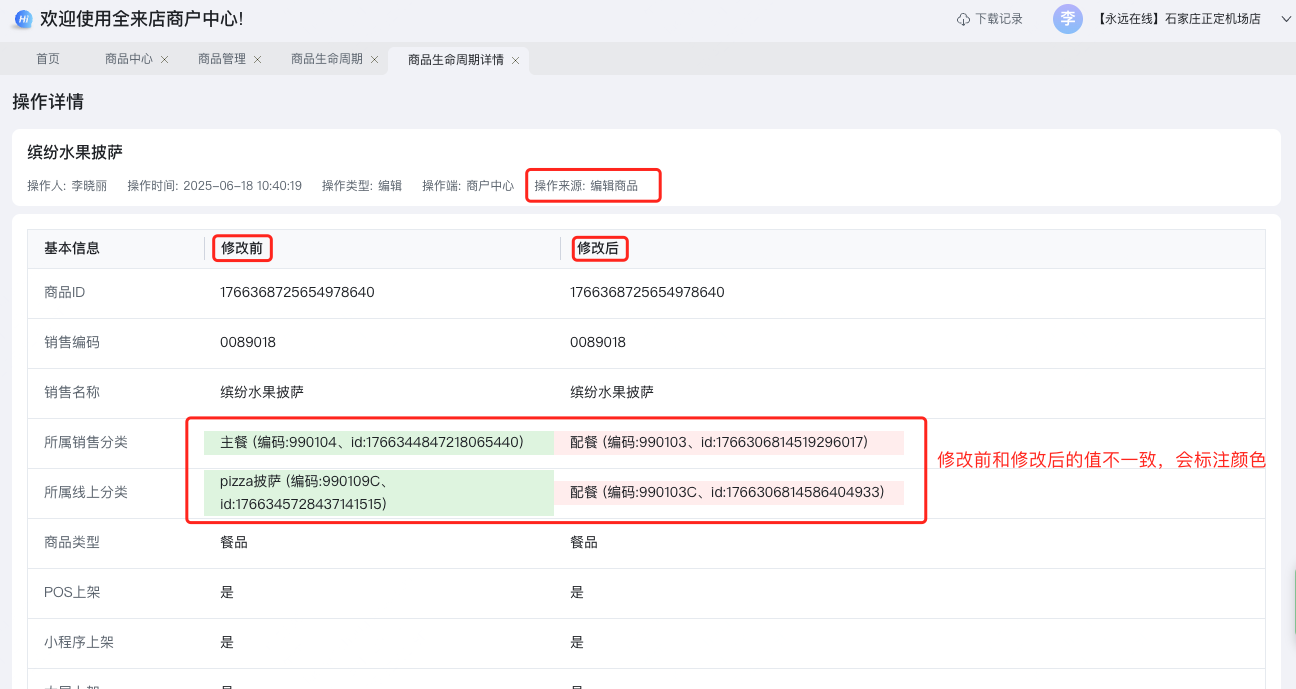Close the 商品中心 tab
Image resolution: width=1296 pixels, height=689 pixels.
(x=165, y=60)
